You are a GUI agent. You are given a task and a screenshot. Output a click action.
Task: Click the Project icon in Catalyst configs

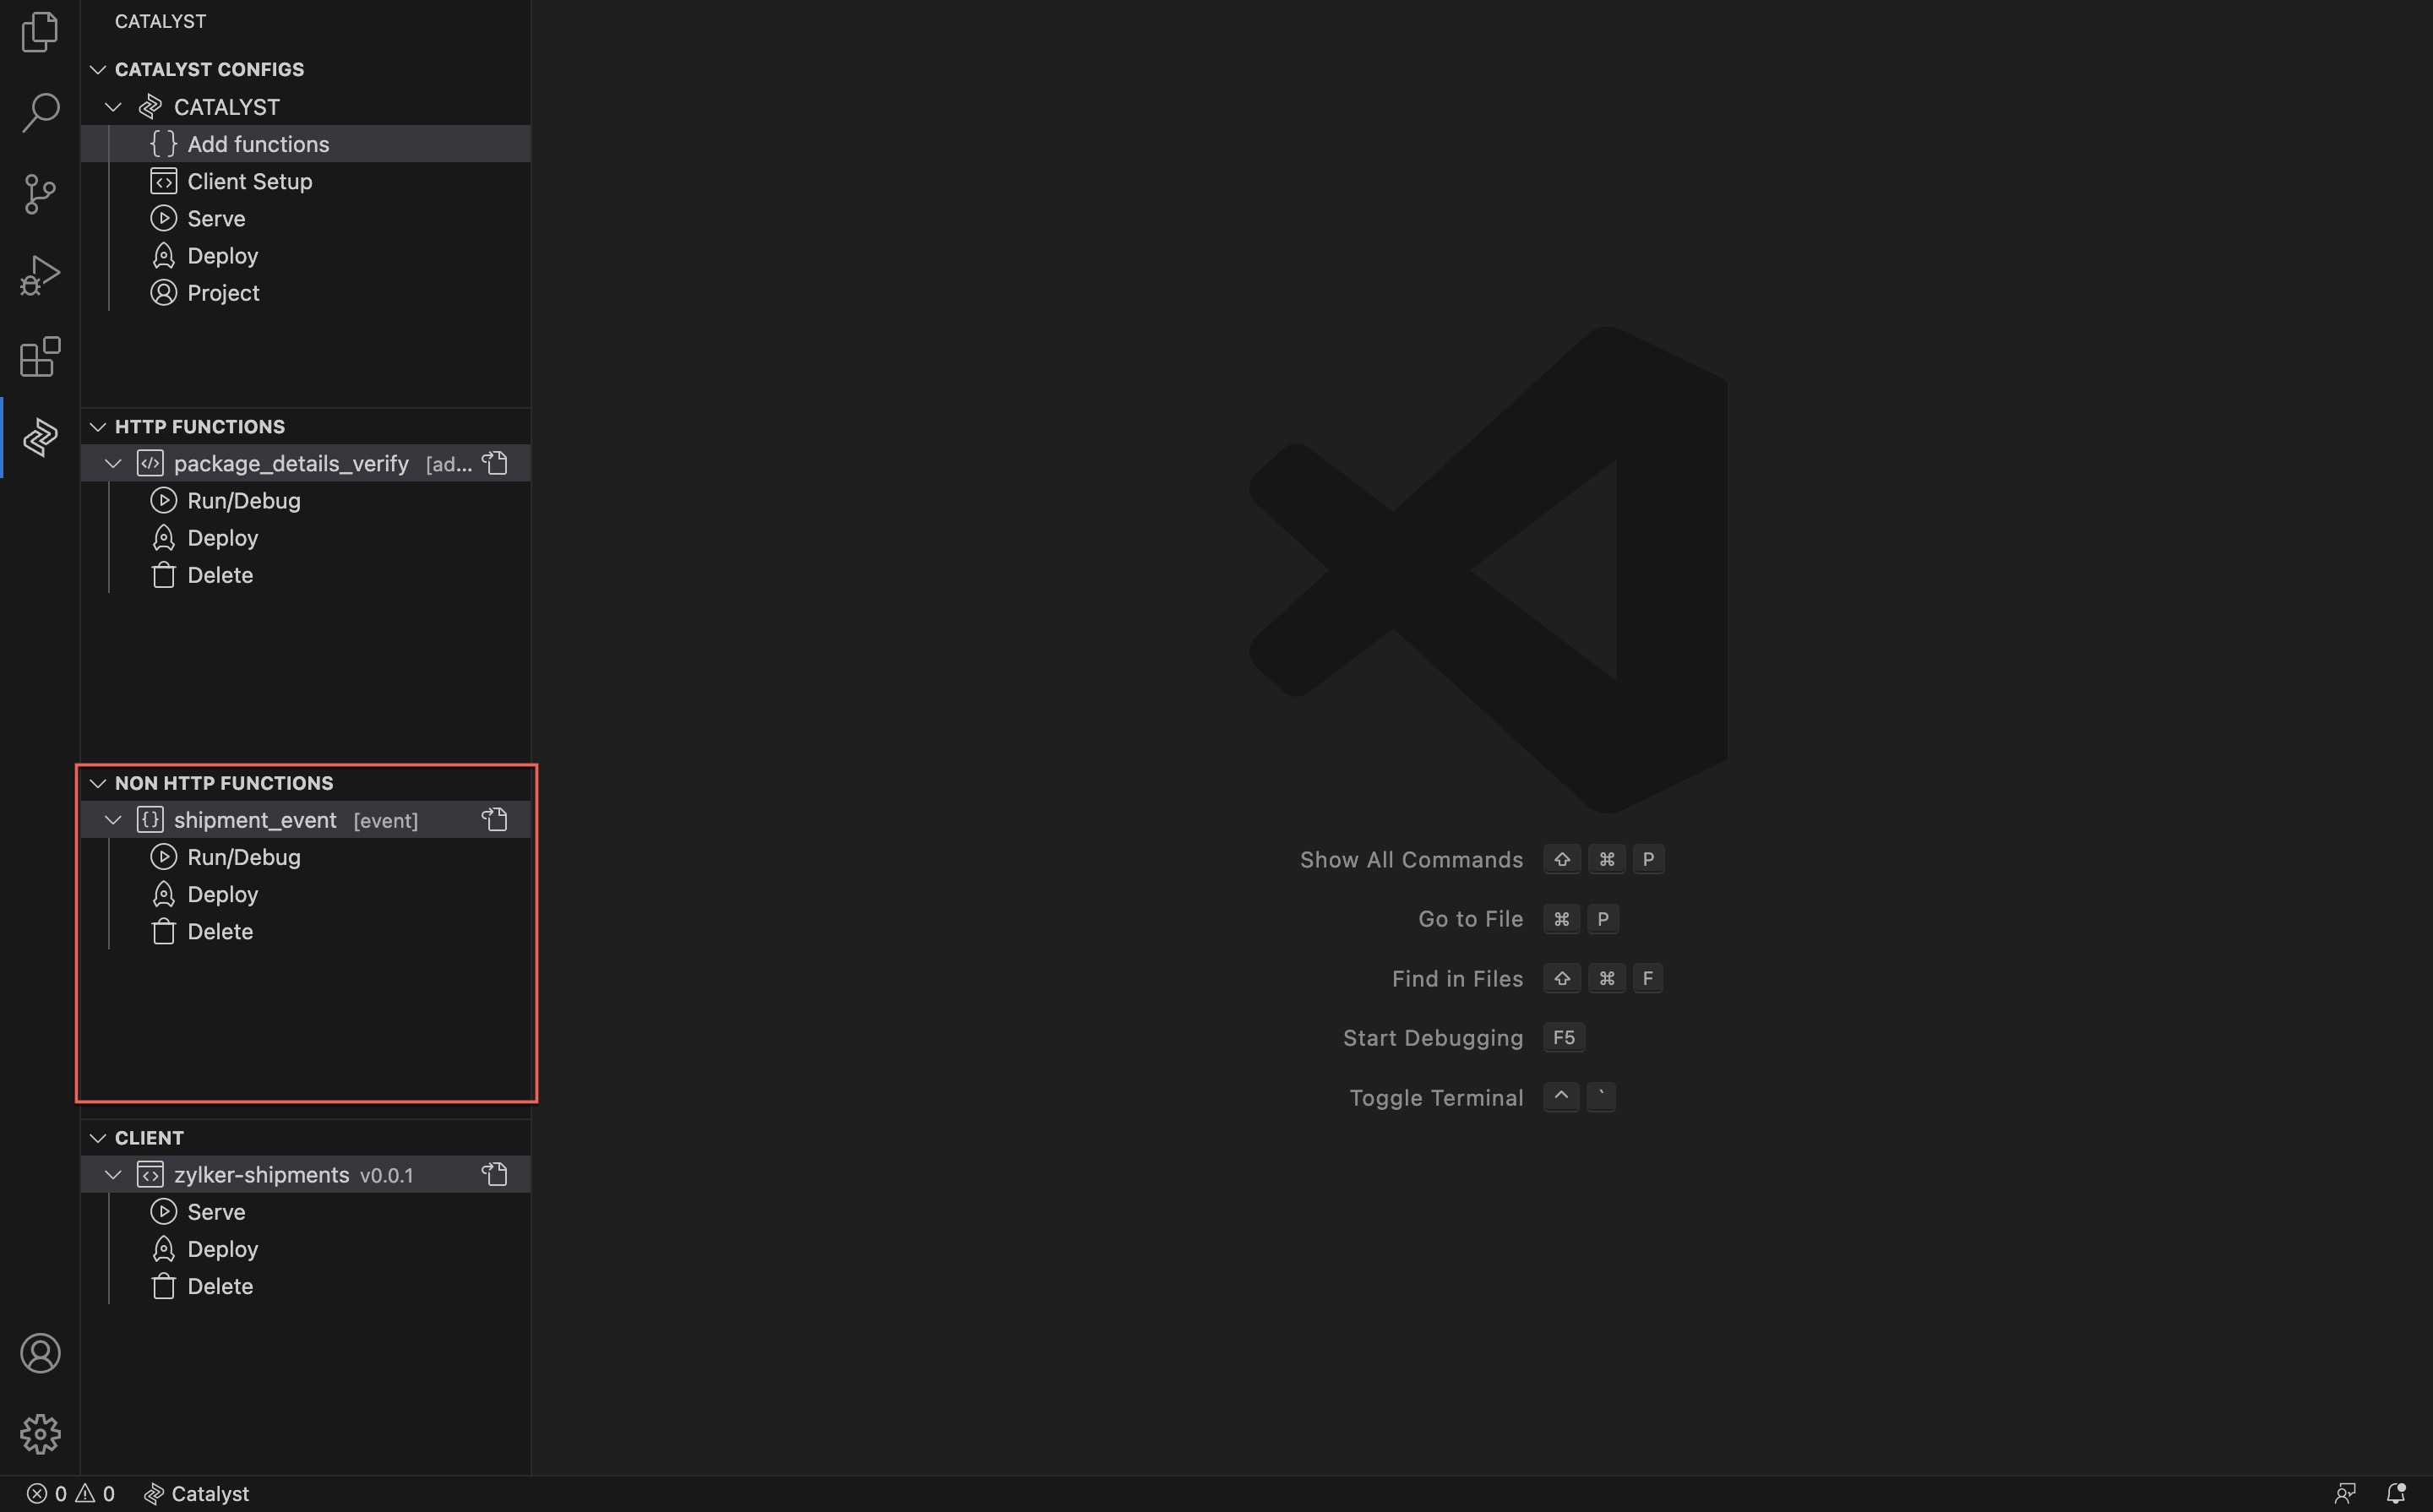coord(164,292)
